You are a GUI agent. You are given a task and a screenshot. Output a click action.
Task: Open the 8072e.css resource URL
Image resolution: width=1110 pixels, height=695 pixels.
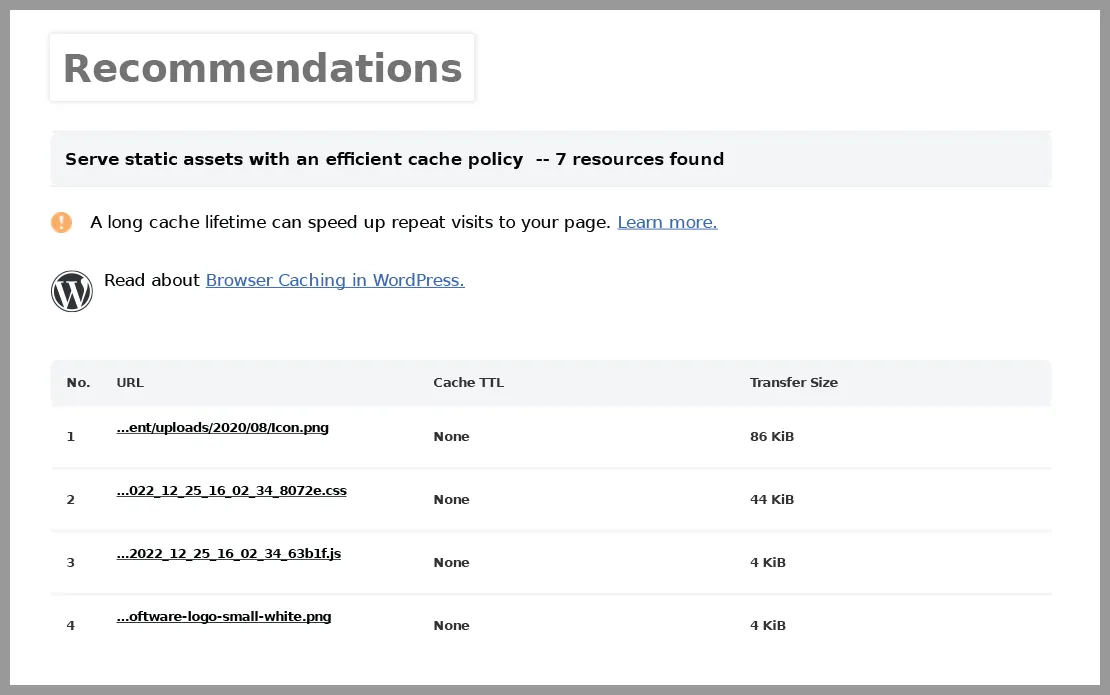pos(231,490)
